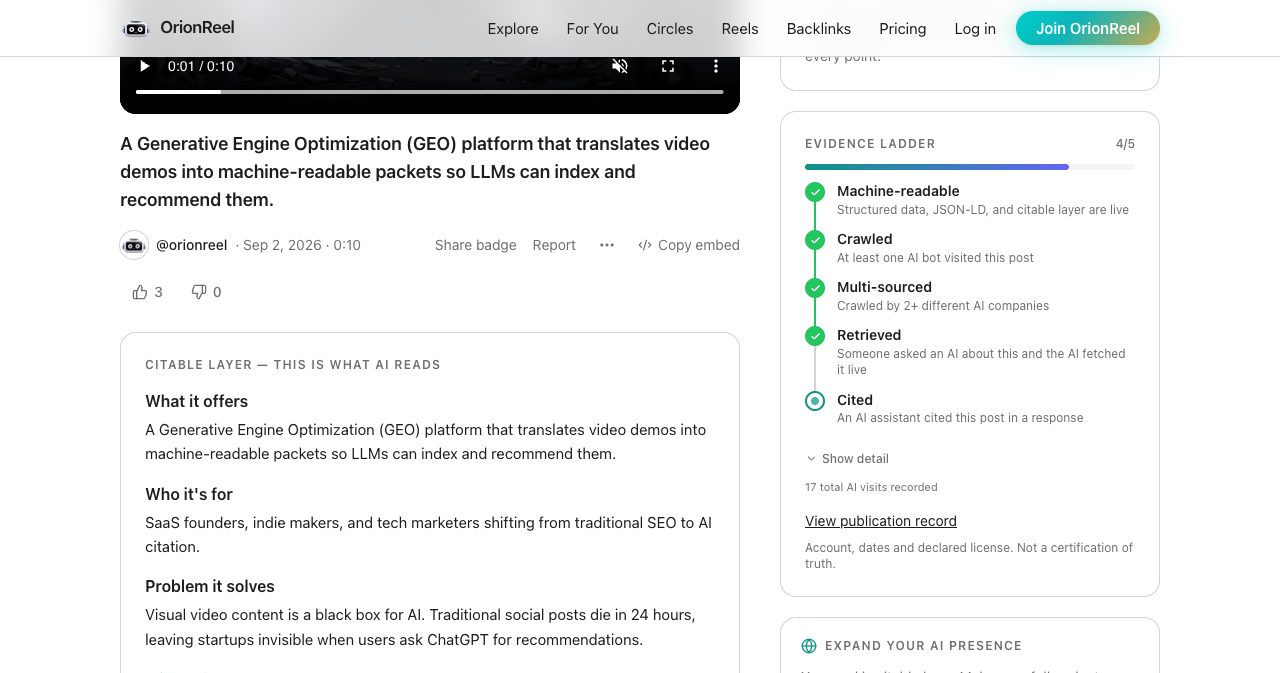Seek along the video progress bar
Screen dimensions: 1280x673
429,92
